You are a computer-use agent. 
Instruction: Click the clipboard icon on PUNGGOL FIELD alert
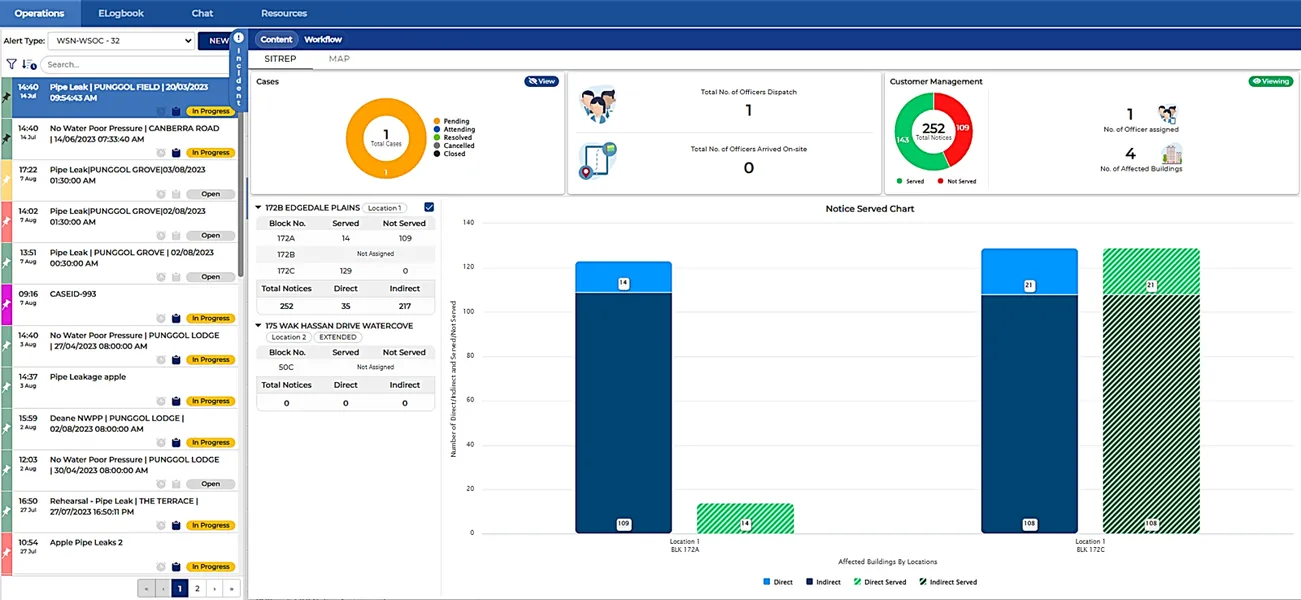(176, 111)
